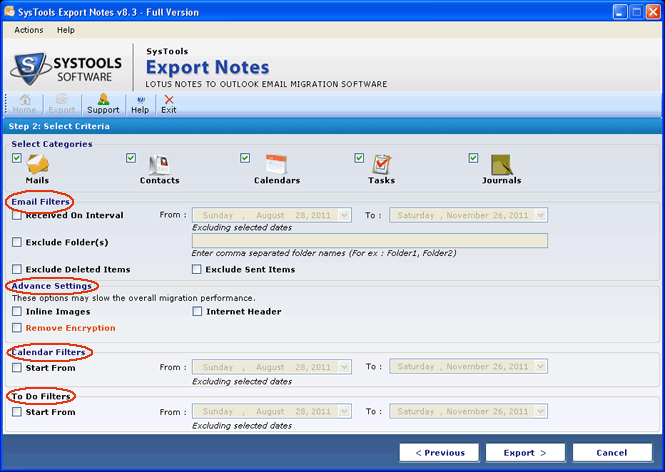Click the Calendars category icon
Image resolution: width=665 pixels, height=472 pixels.
pyautogui.click(x=277, y=164)
